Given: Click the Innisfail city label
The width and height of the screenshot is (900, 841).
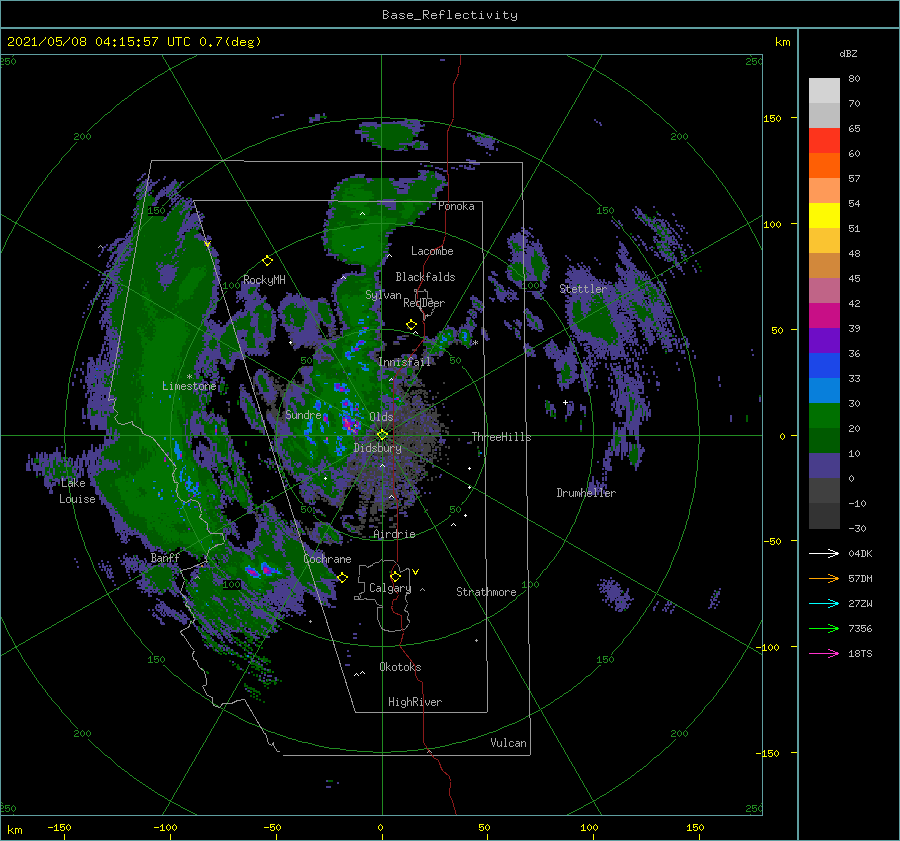Looking at the screenshot, I should [x=405, y=362].
